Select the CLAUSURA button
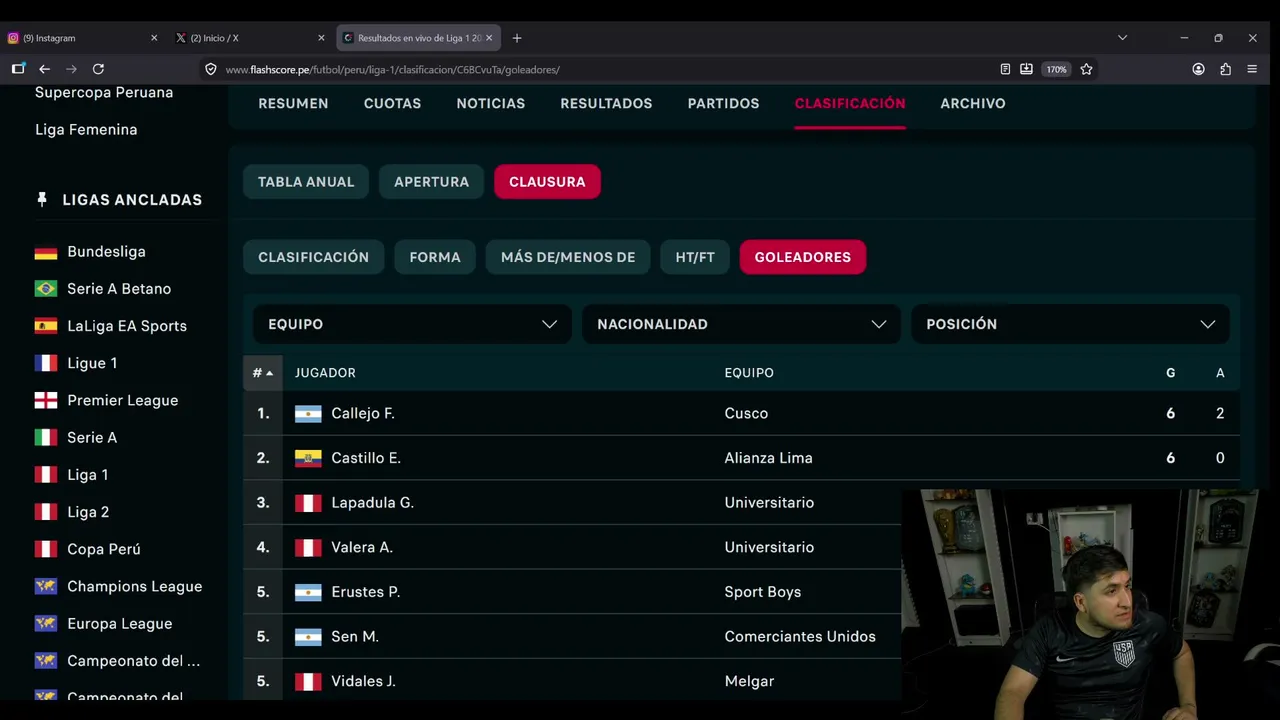1280x720 pixels. (x=547, y=182)
